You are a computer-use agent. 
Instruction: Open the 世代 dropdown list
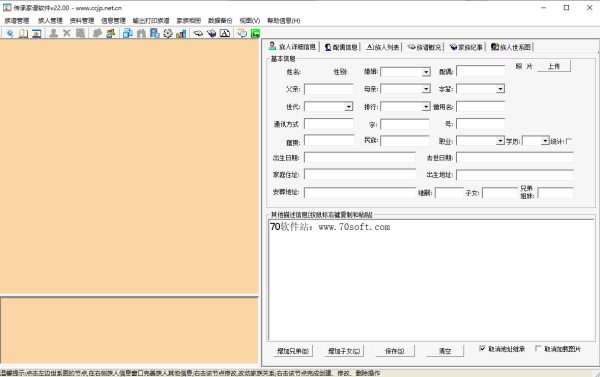[348, 106]
